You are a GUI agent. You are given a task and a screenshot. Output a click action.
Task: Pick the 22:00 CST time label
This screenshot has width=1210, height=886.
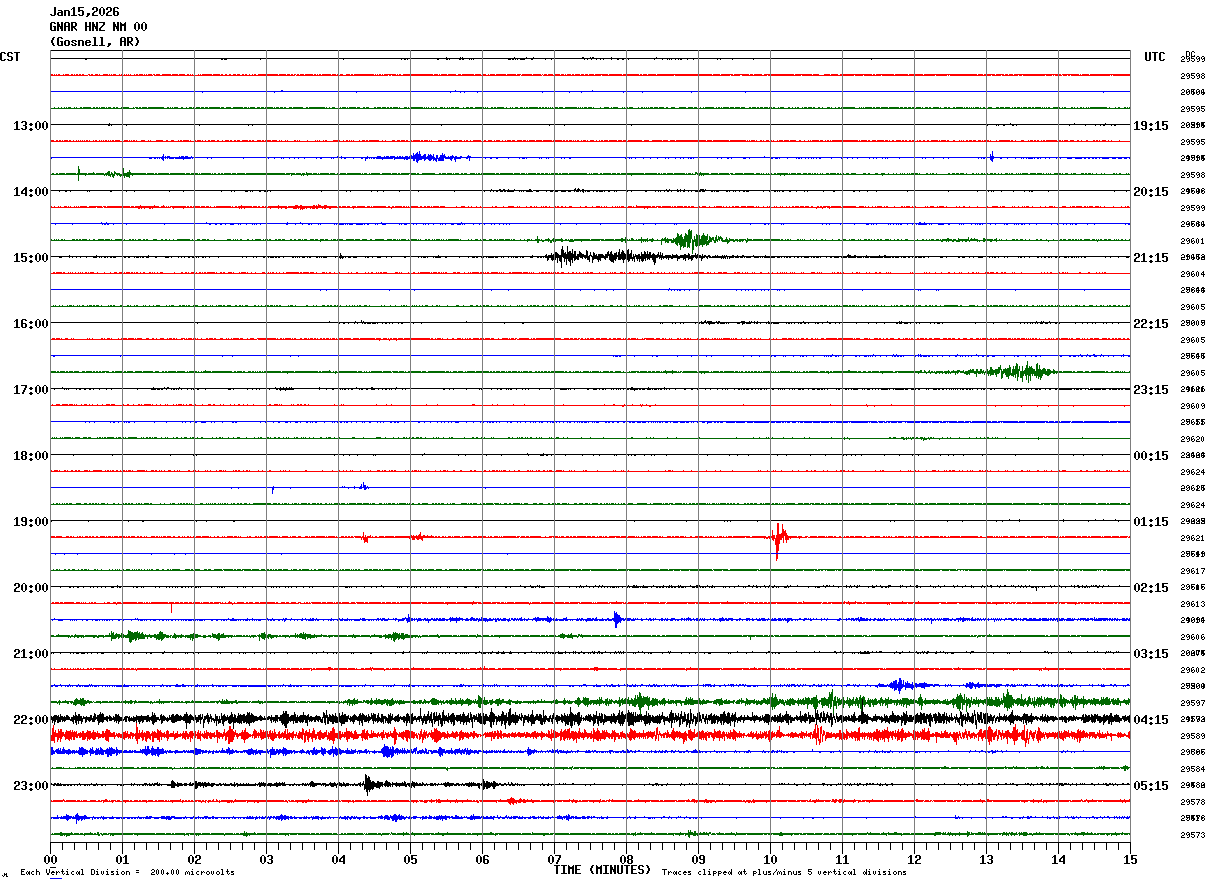(x=30, y=719)
